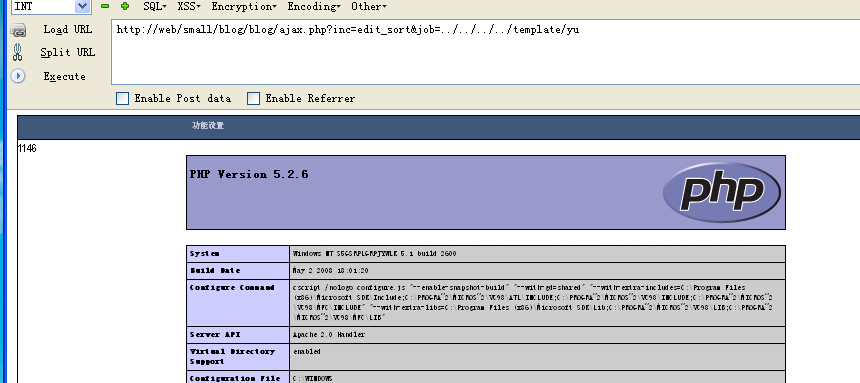Image resolution: width=860 pixels, height=383 pixels.
Task: Click the PHP Version 5.2.6 heading
Action: (249, 174)
